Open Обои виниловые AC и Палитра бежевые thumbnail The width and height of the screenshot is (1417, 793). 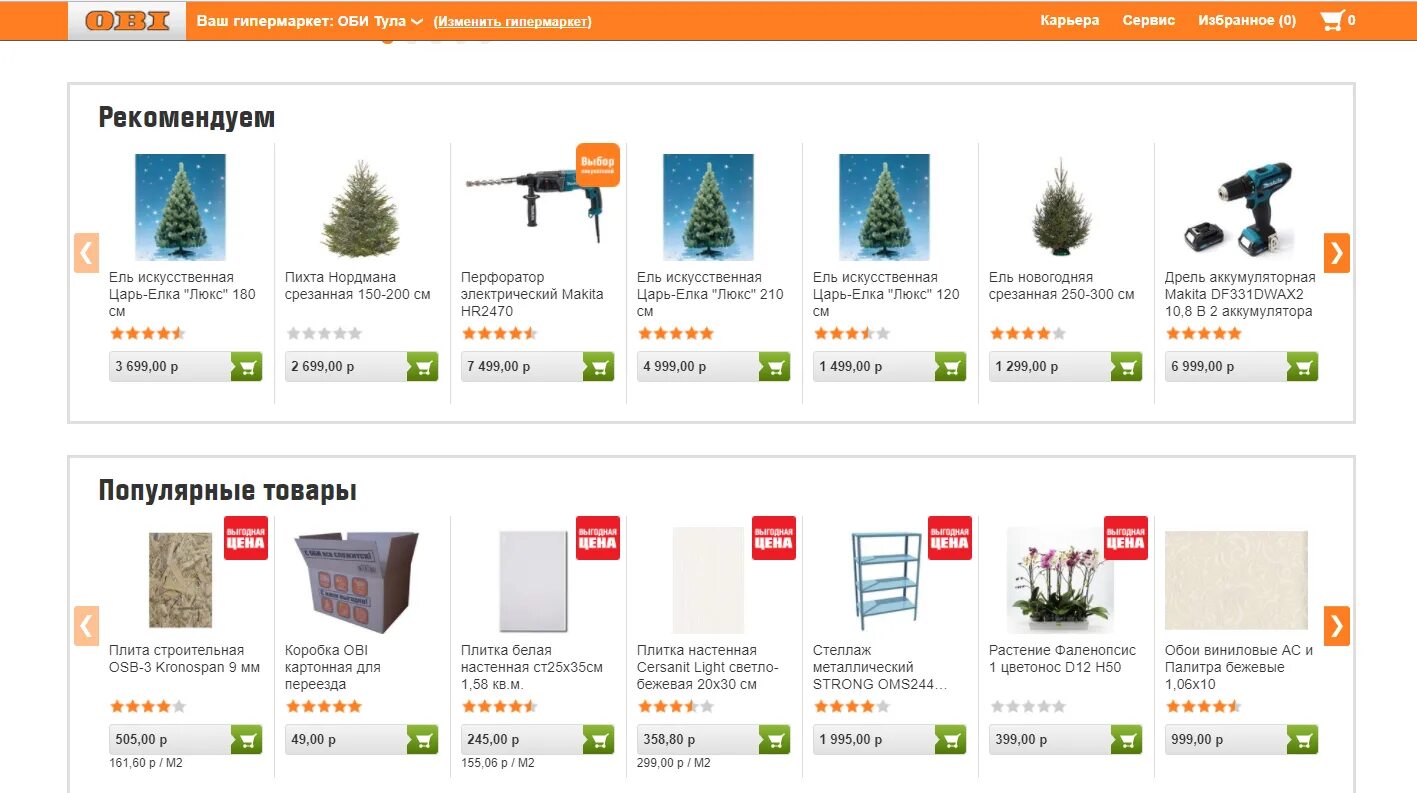click(1236, 580)
